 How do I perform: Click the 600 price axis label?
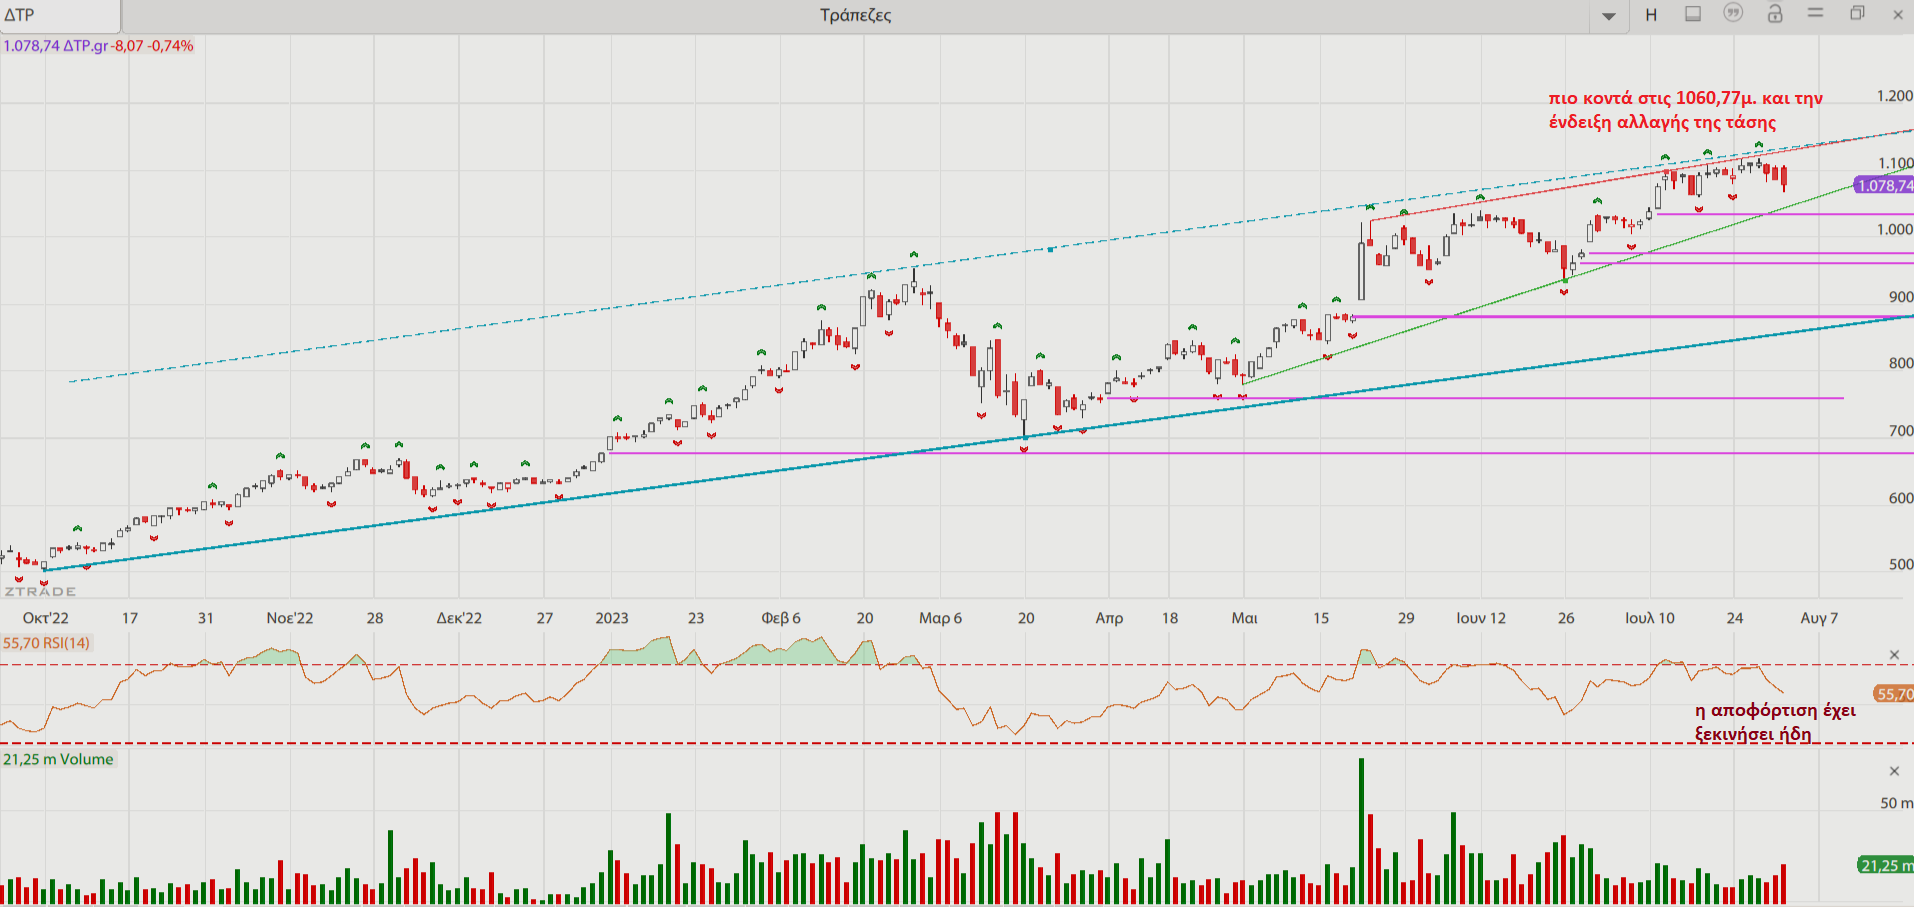pos(1901,498)
